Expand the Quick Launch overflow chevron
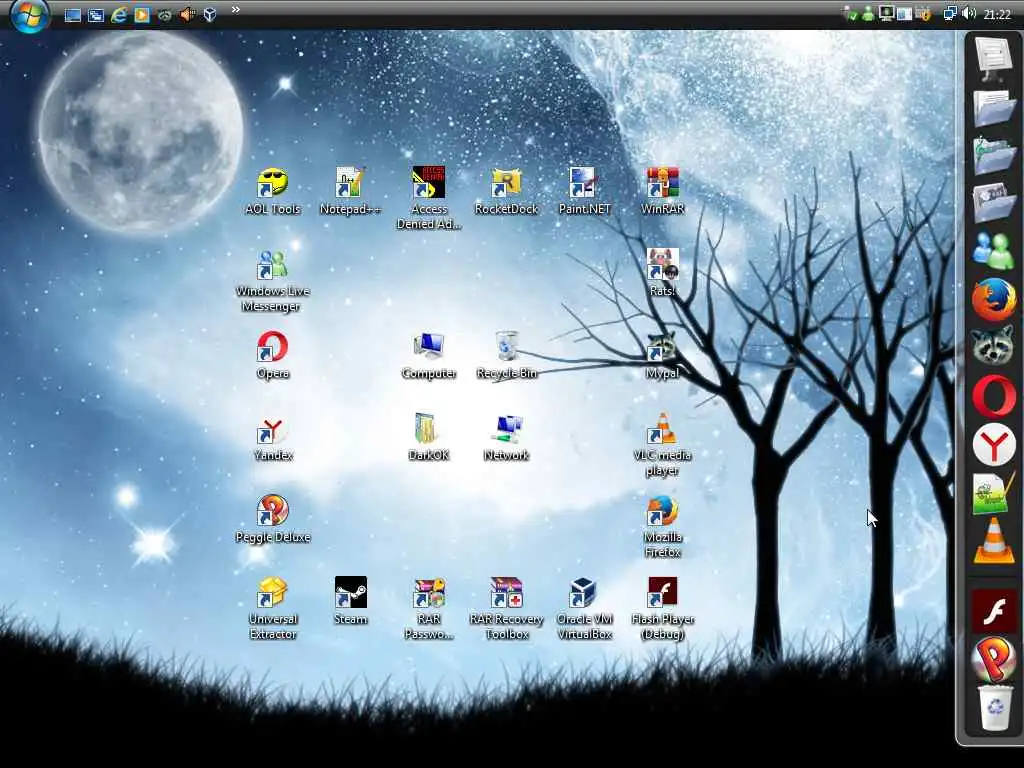The image size is (1024, 768). coord(236,10)
